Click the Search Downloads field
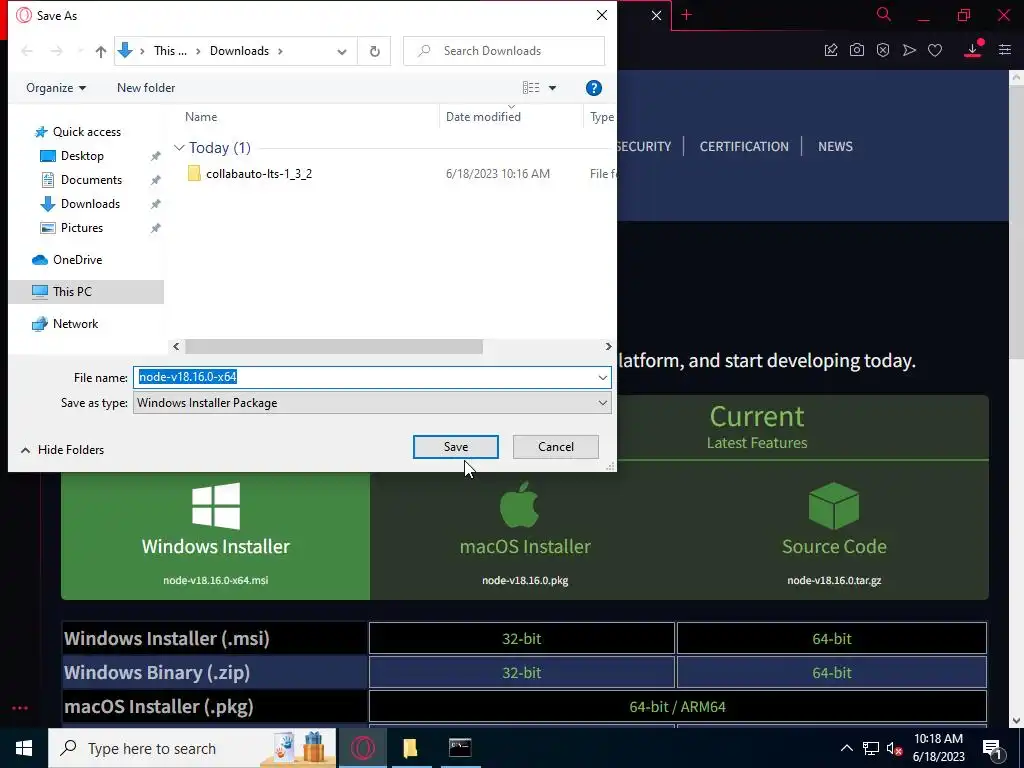Viewport: 1024px width, 768px height. tap(504, 51)
